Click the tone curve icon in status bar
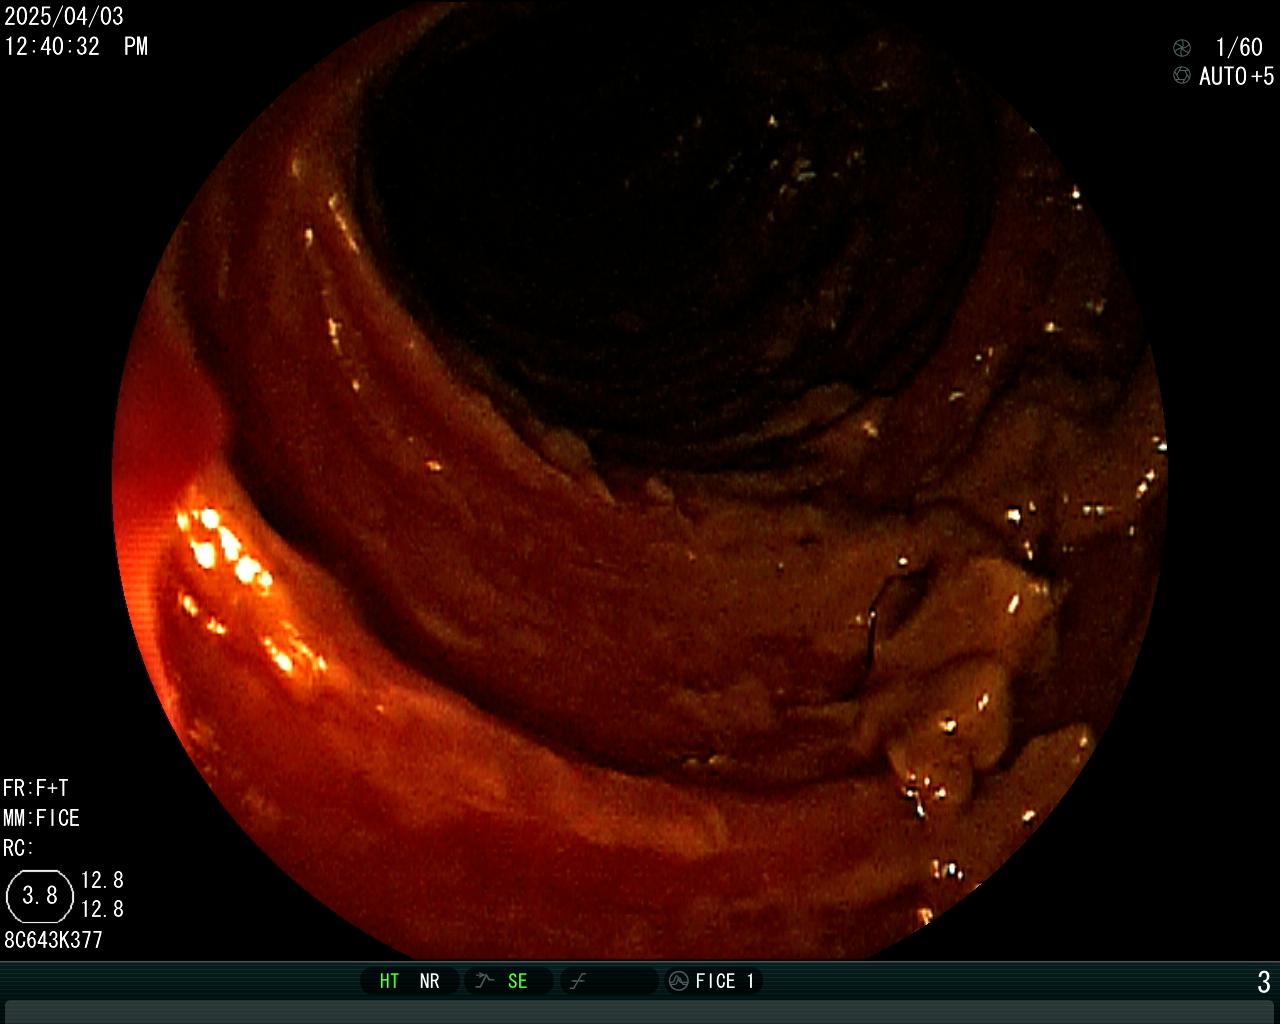 (x=577, y=981)
